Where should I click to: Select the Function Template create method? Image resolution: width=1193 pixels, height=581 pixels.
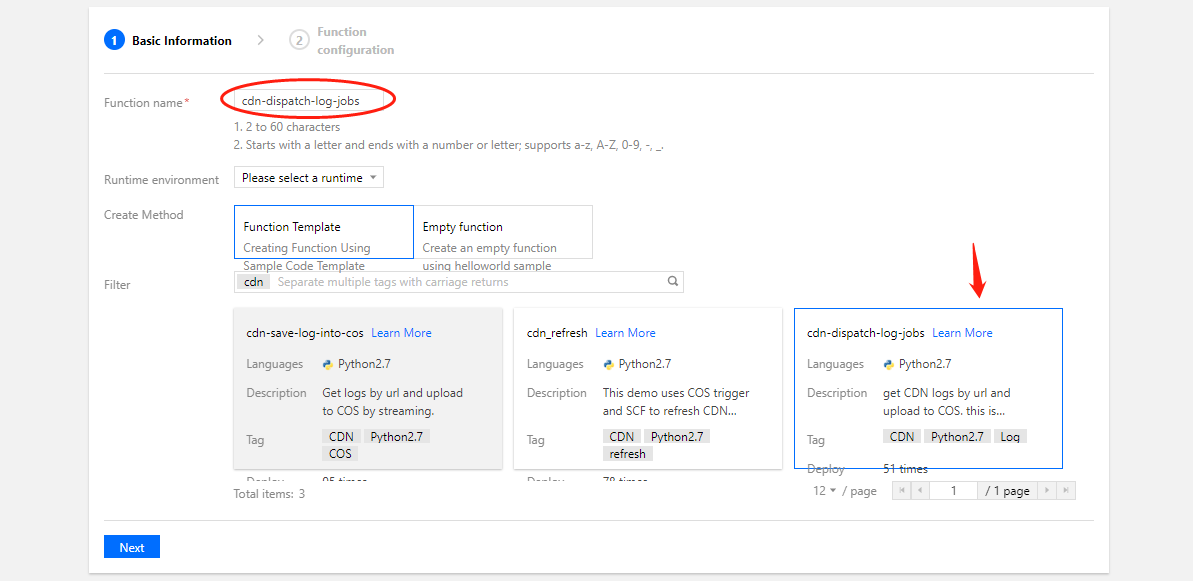point(324,232)
